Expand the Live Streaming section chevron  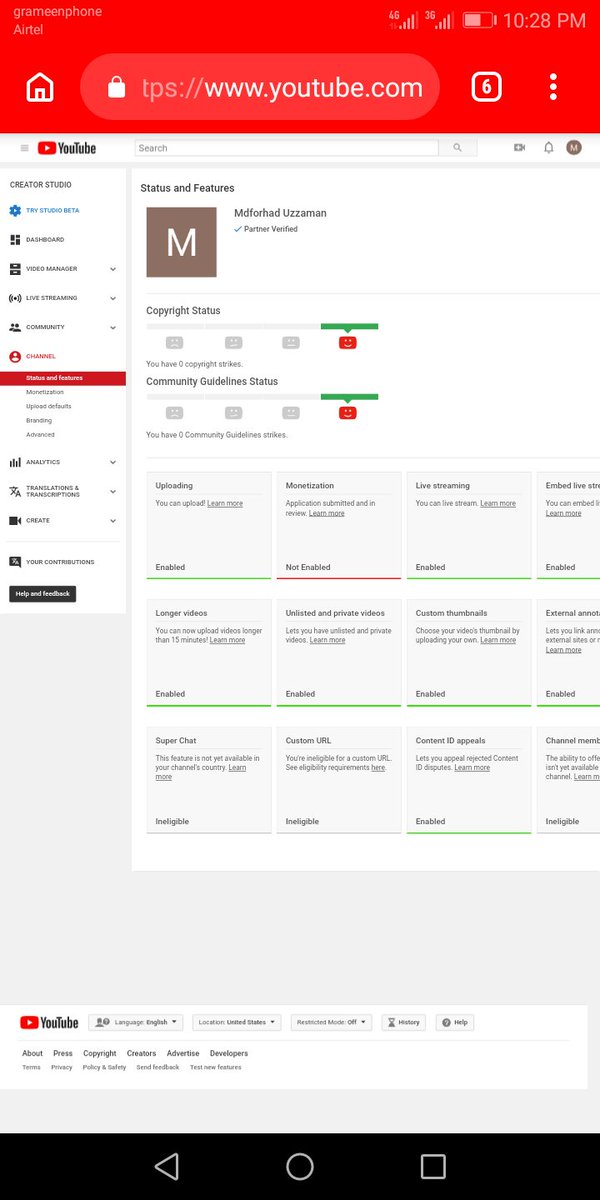(x=113, y=298)
